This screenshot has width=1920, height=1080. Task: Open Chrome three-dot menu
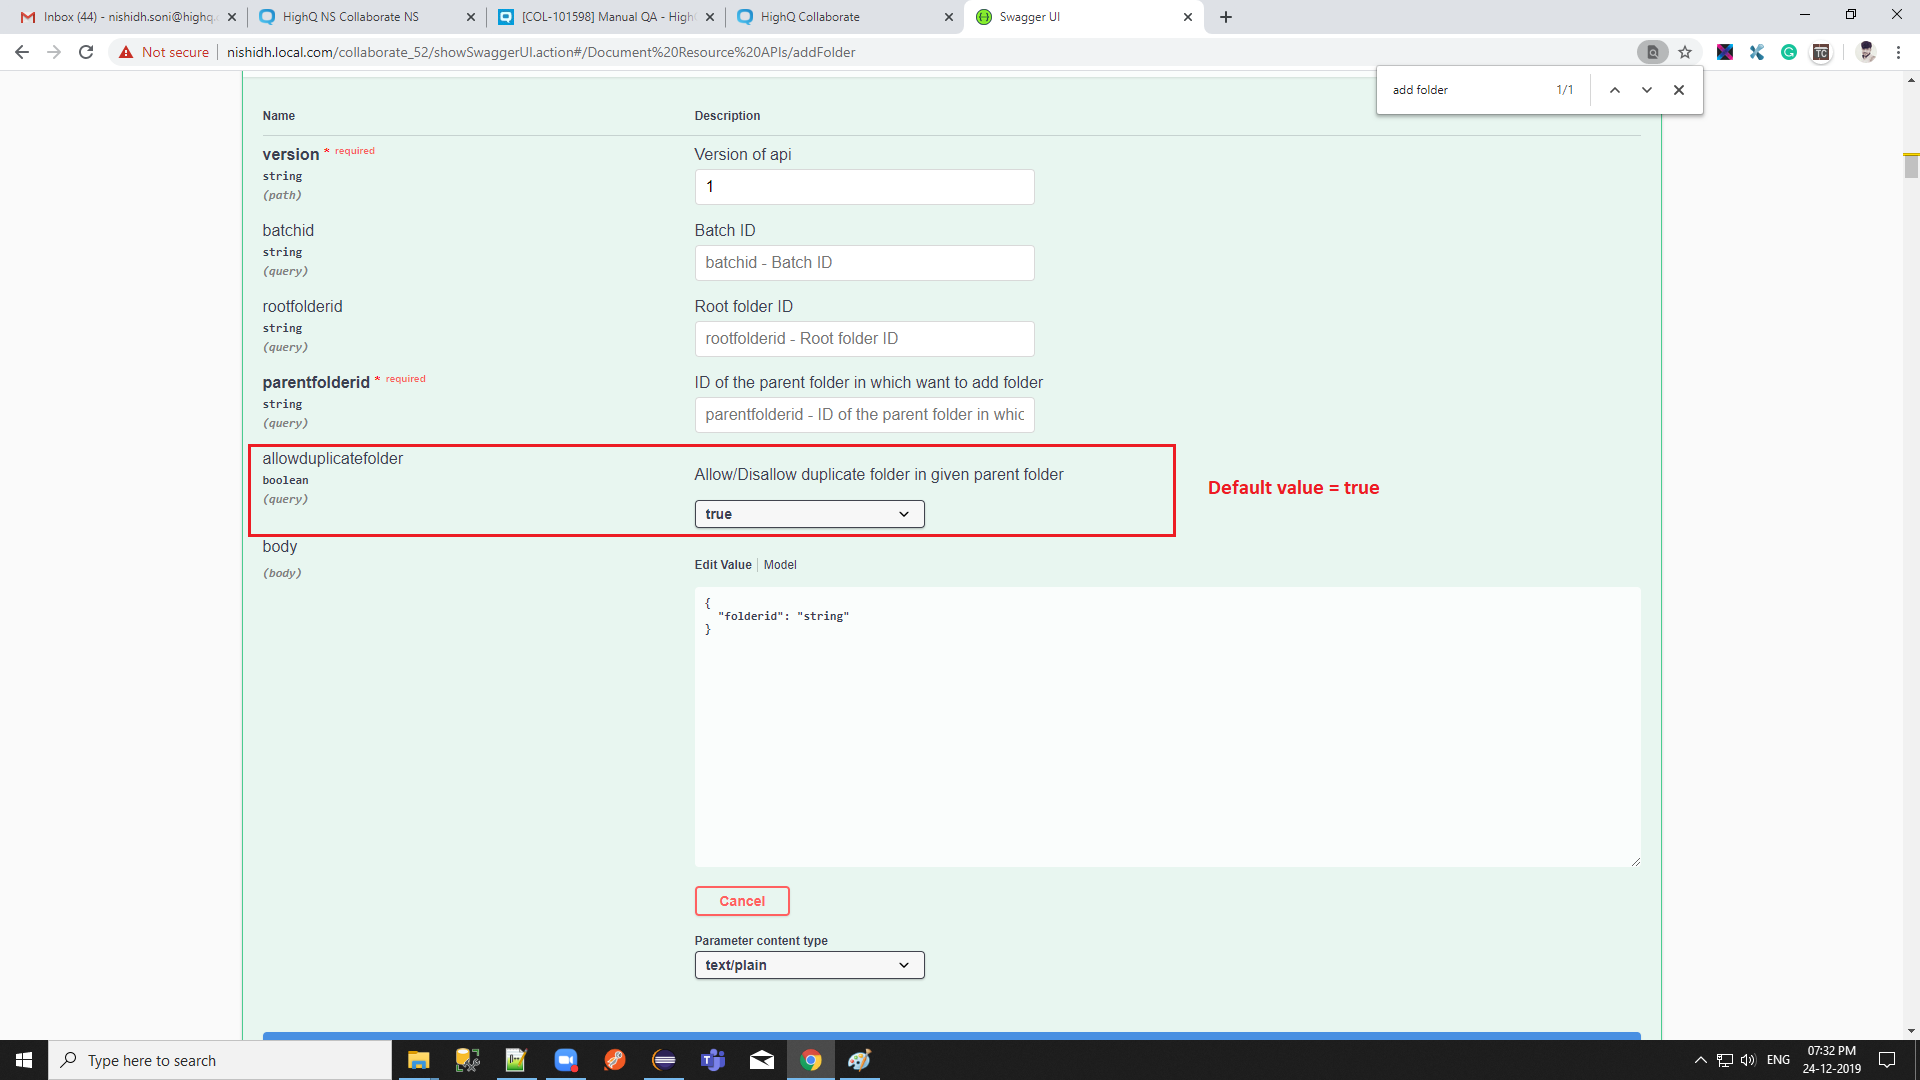[1898, 52]
